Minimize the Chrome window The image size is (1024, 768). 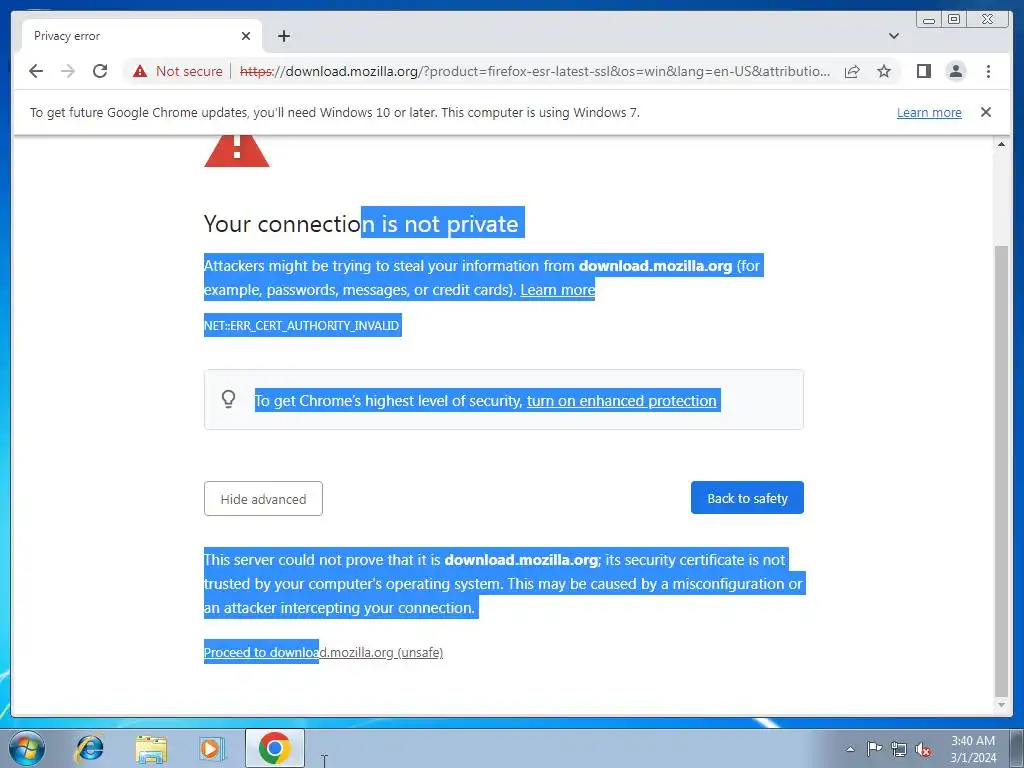pyautogui.click(x=929, y=20)
